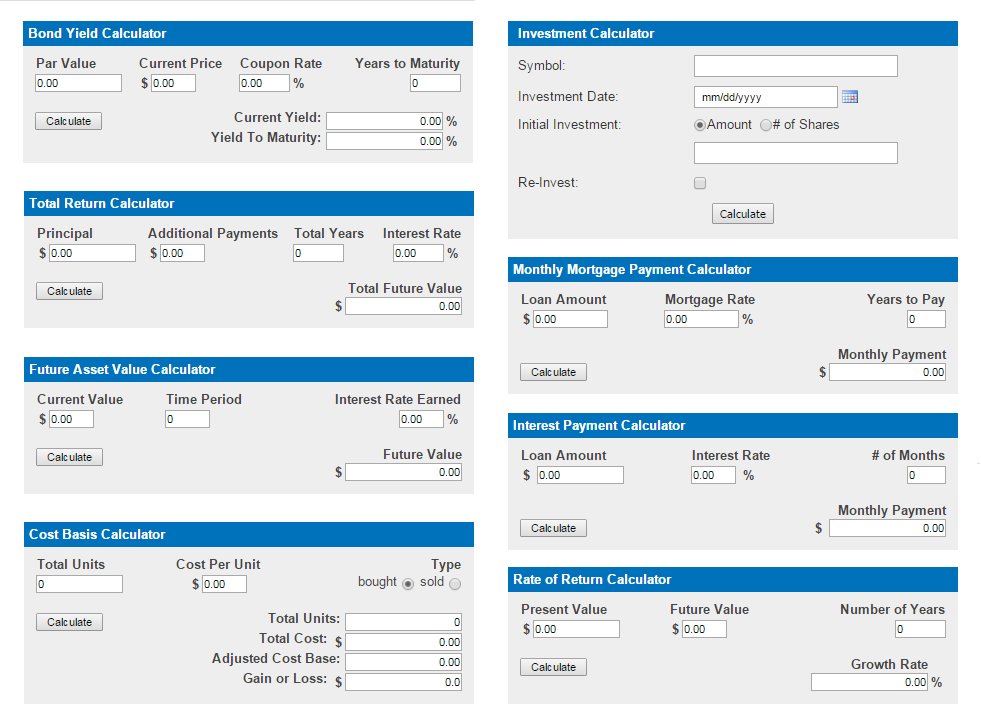Select the Amount radio button

[700, 125]
